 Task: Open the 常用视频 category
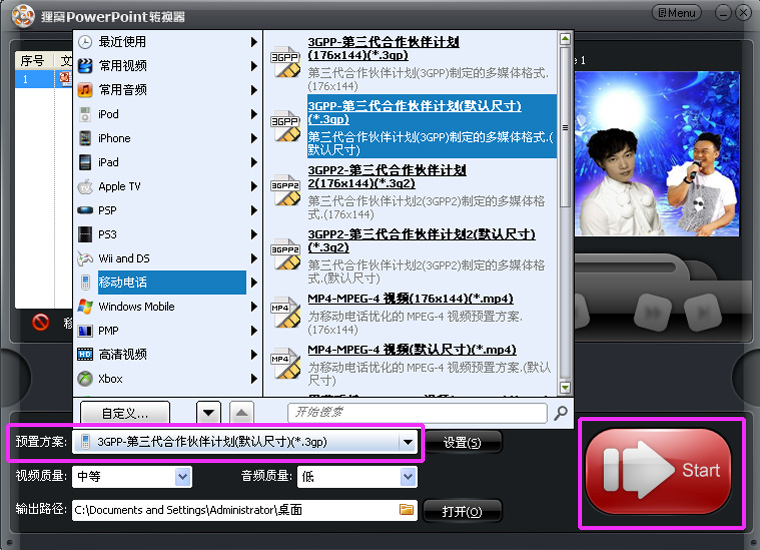click(167, 66)
